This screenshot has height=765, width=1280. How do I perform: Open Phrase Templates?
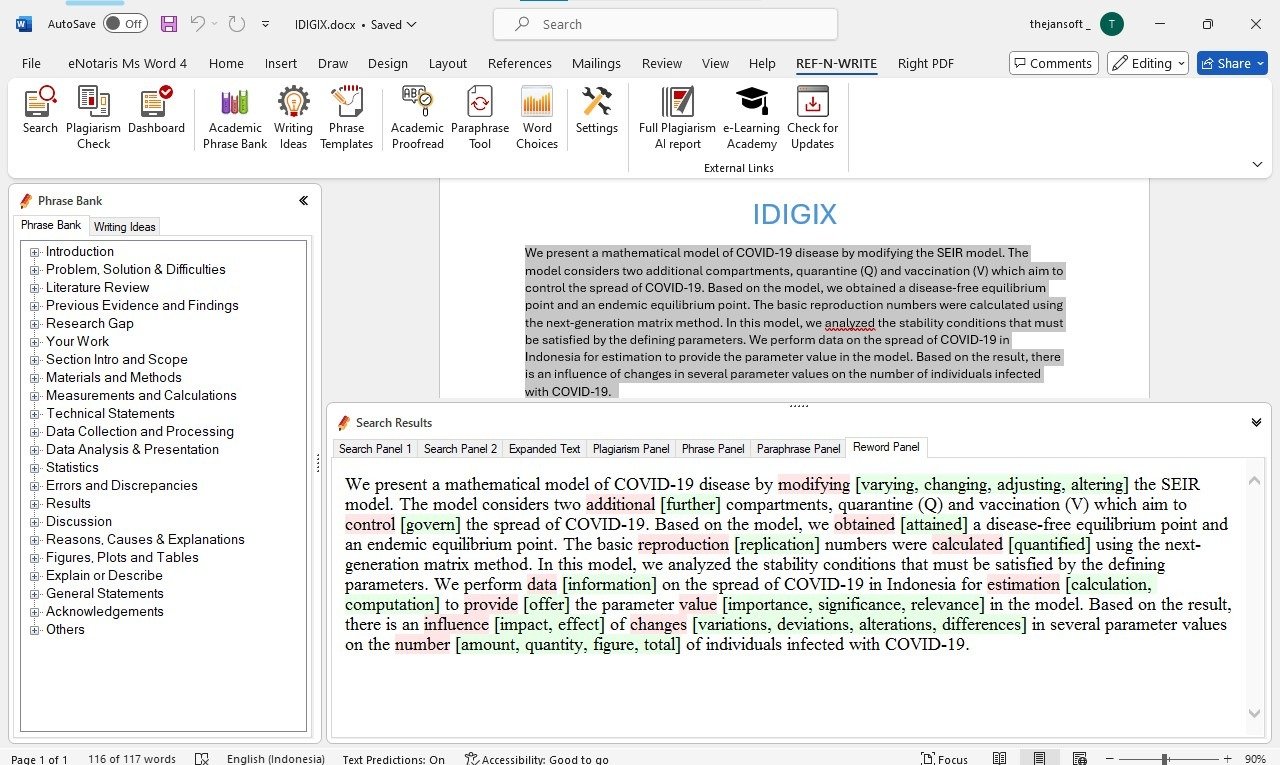[x=346, y=118]
